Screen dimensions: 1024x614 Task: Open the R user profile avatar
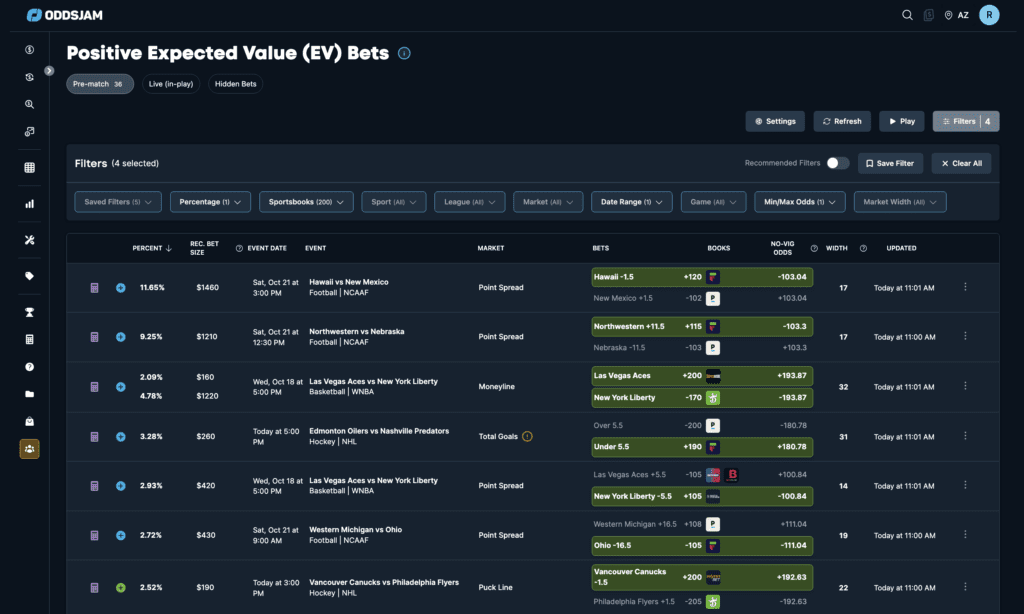point(989,14)
